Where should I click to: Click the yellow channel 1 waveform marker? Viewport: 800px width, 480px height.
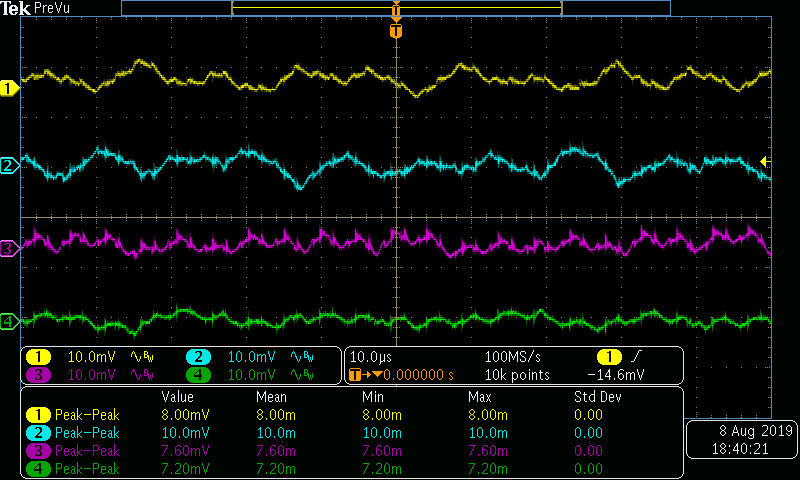(x=9, y=88)
